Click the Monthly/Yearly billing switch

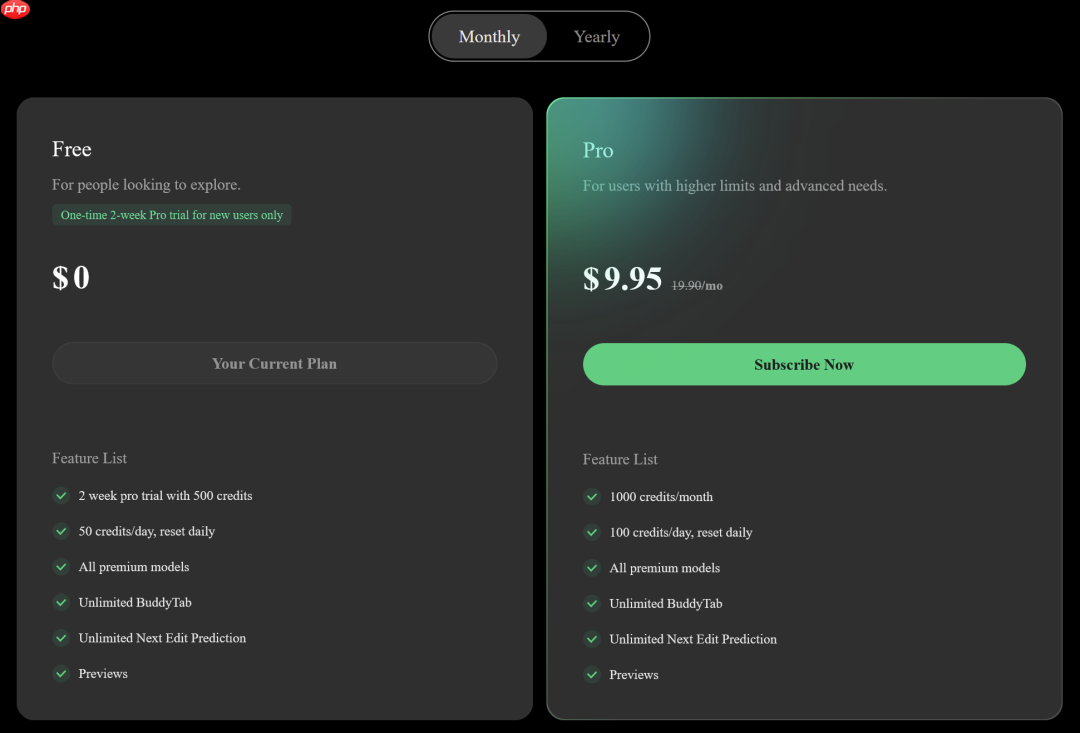tap(539, 36)
